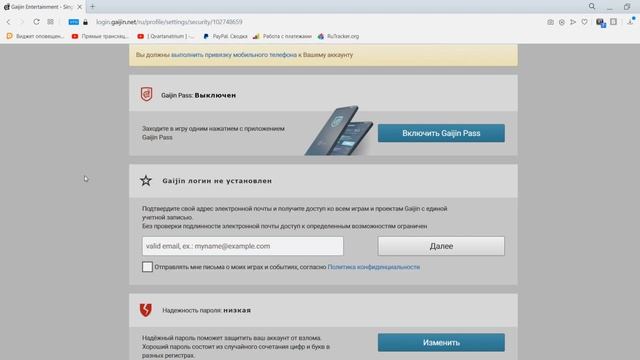Click the Далее button
The height and width of the screenshot is (360, 640).
(x=441, y=246)
